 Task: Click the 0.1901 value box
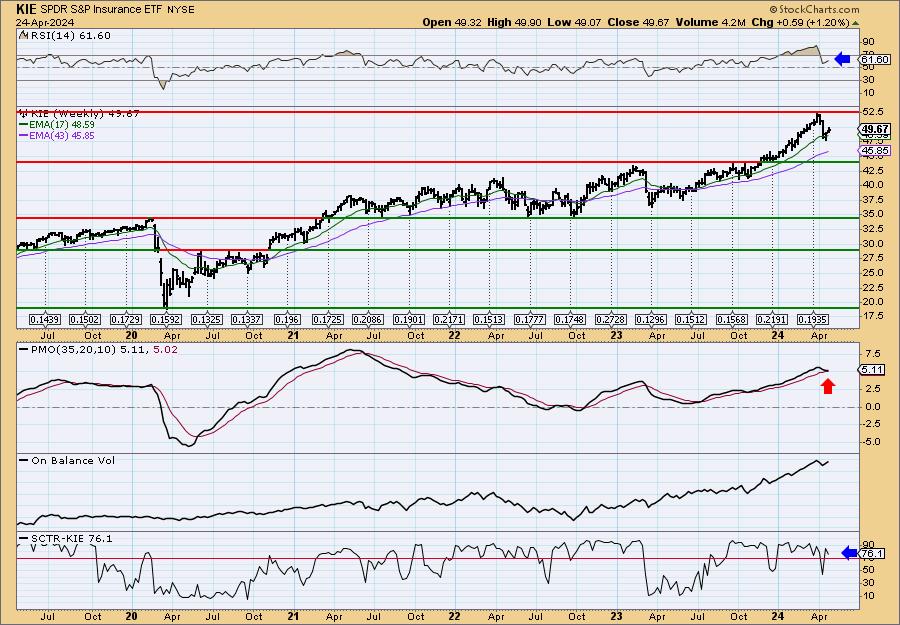pyautogui.click(x=409, y=319)
